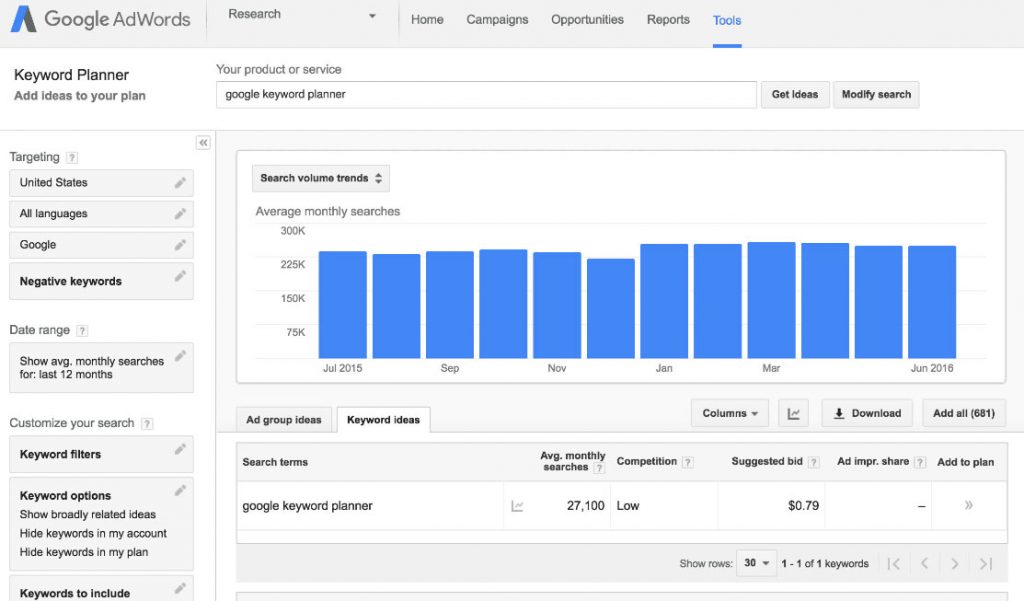
Task: Edit All languages pencil icon
Action: coord(180,214)
